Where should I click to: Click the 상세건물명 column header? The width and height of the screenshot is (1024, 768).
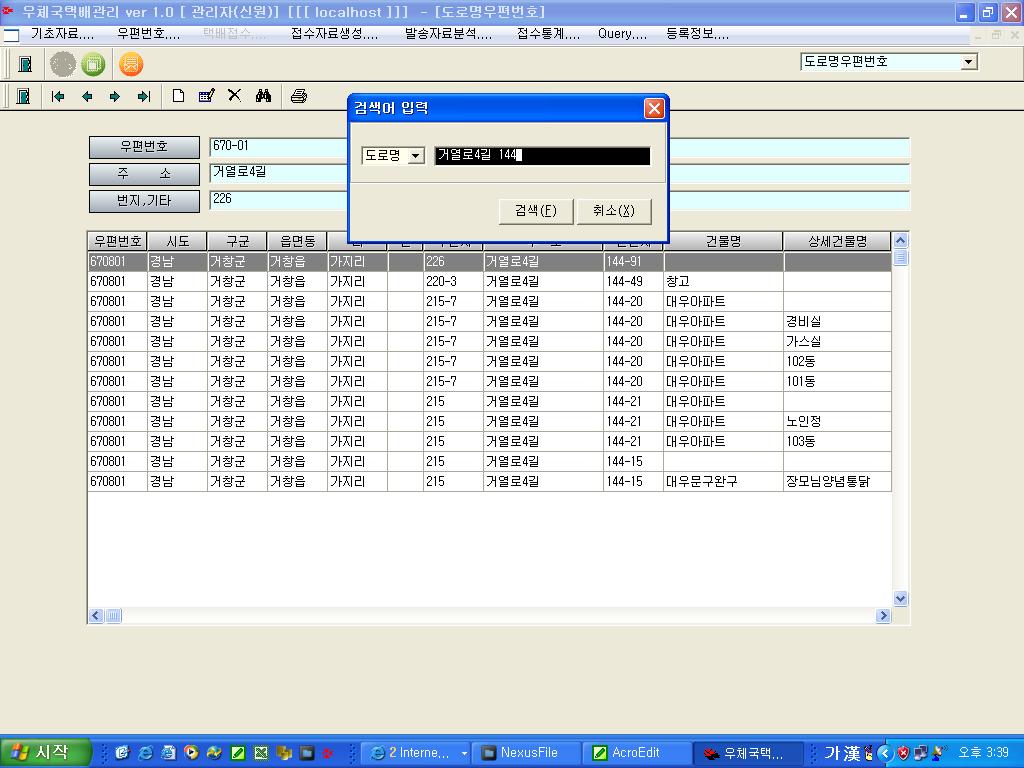837,242
